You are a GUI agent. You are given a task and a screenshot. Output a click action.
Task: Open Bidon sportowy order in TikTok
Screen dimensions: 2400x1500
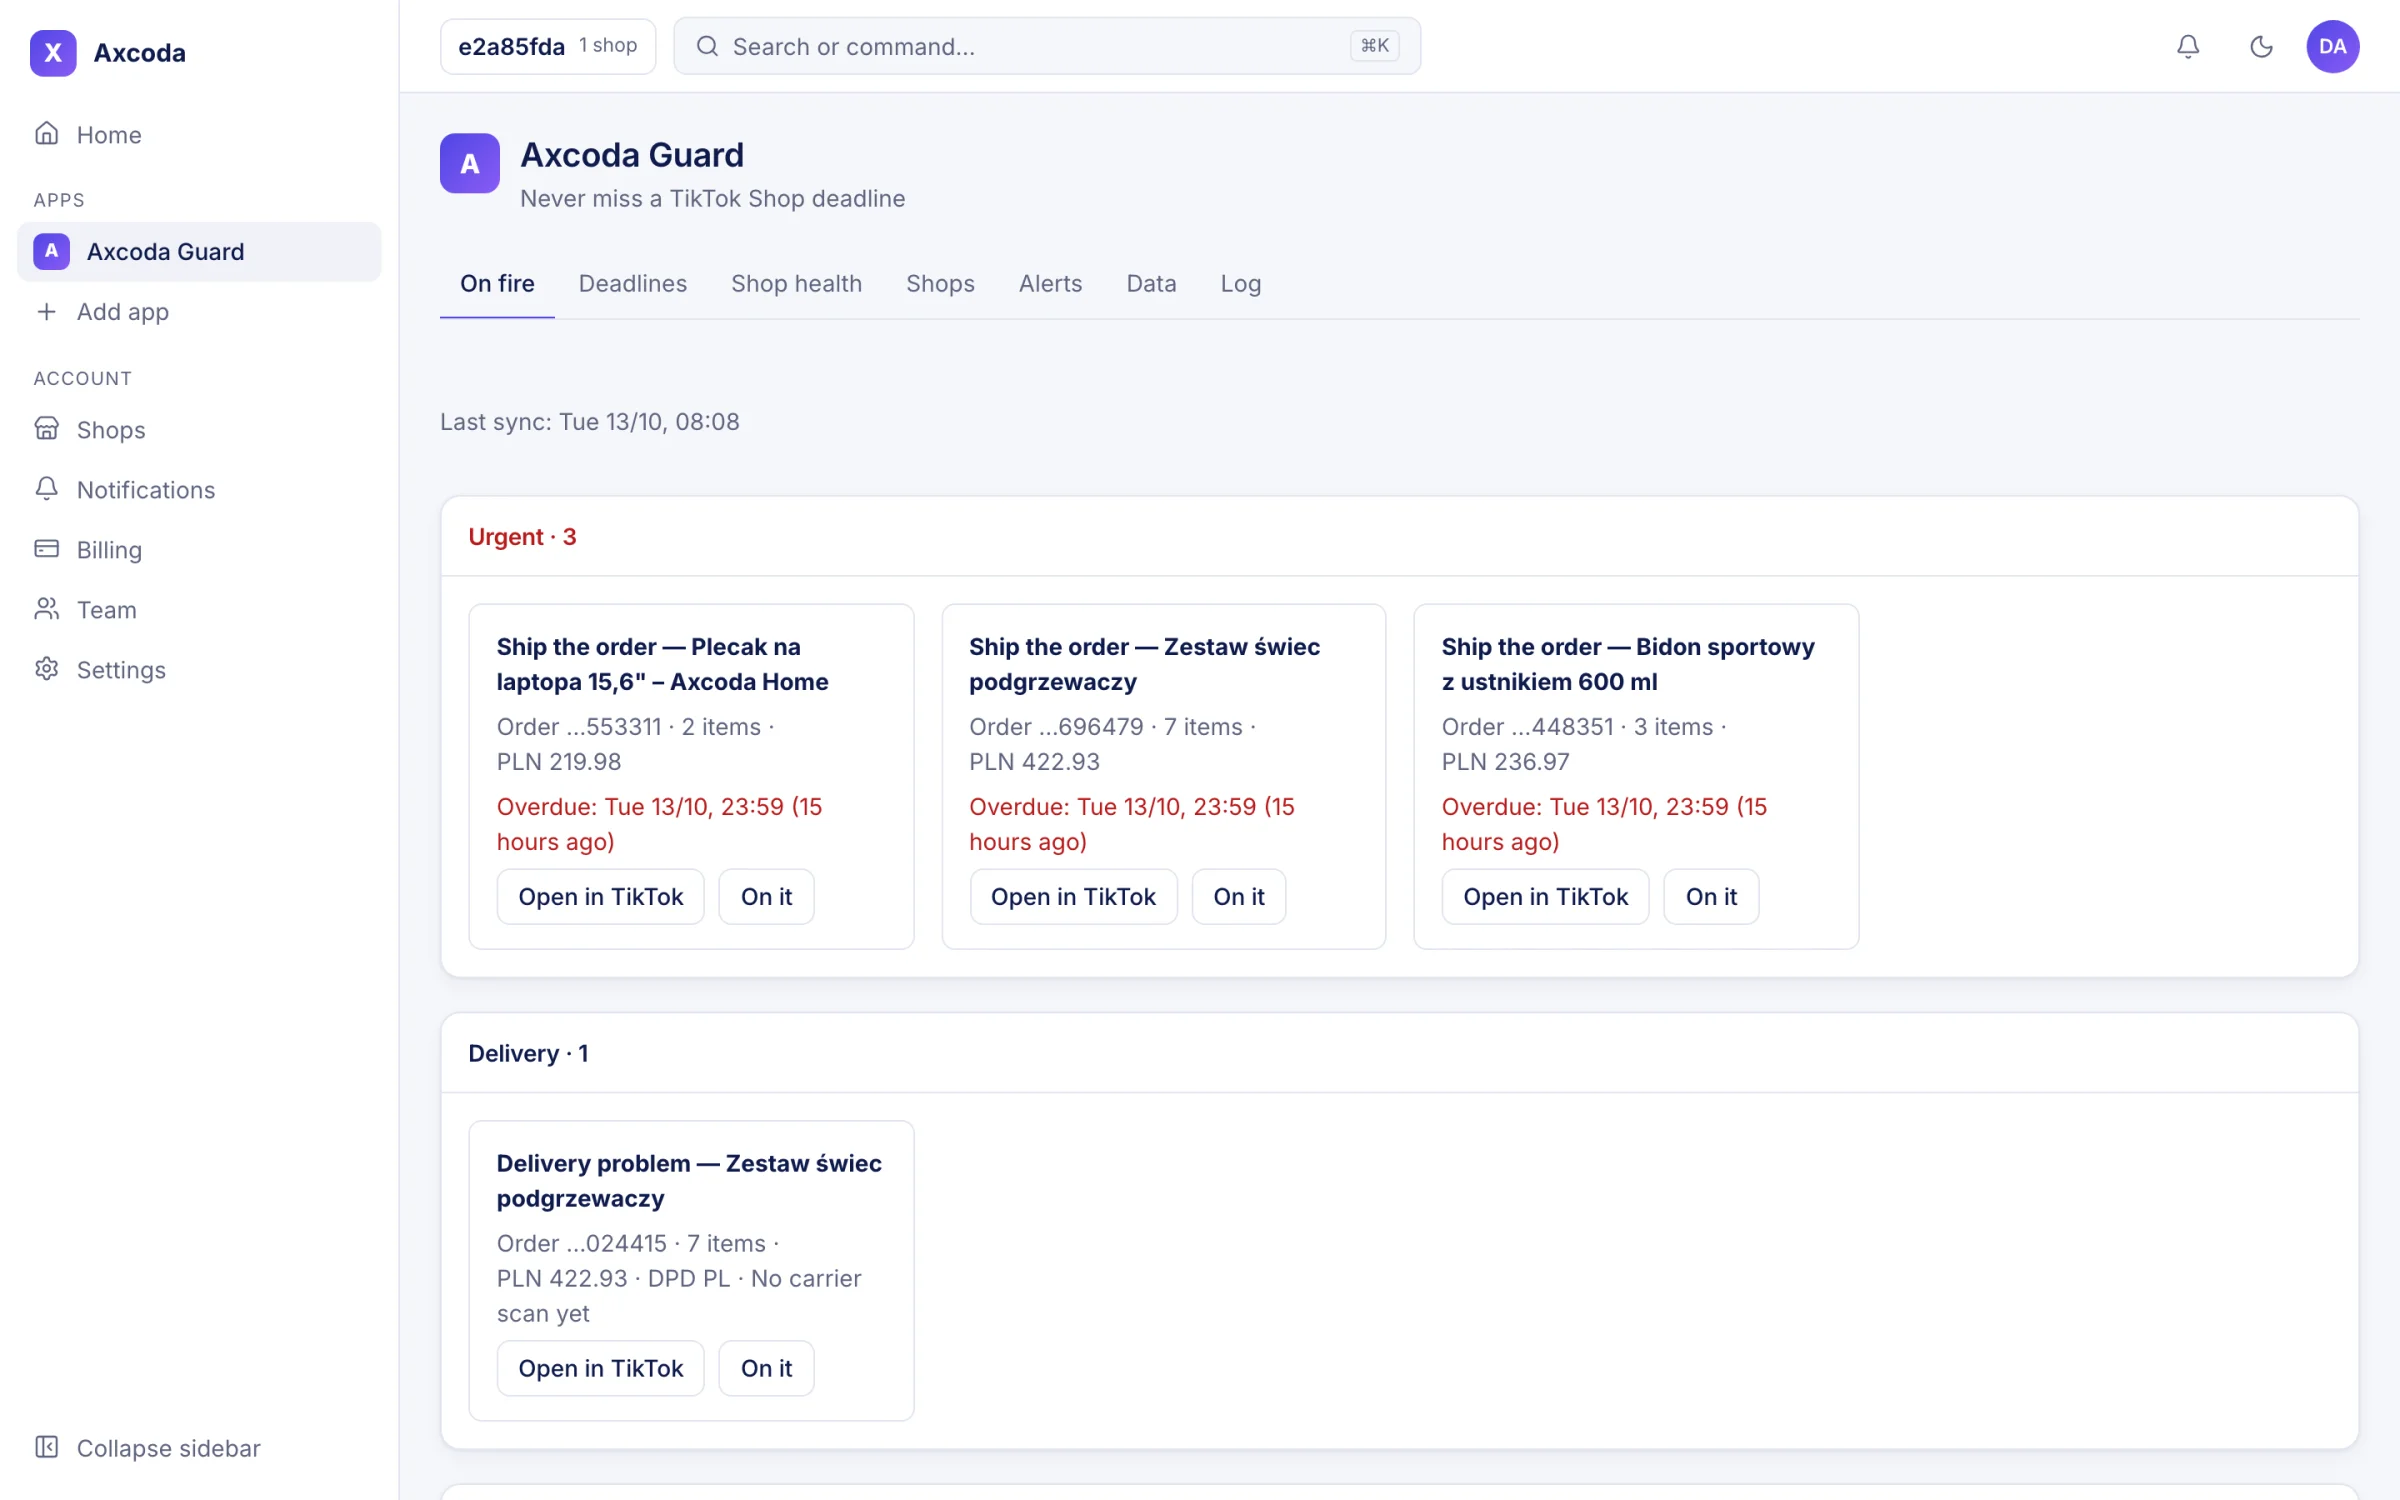[1545, 896]
